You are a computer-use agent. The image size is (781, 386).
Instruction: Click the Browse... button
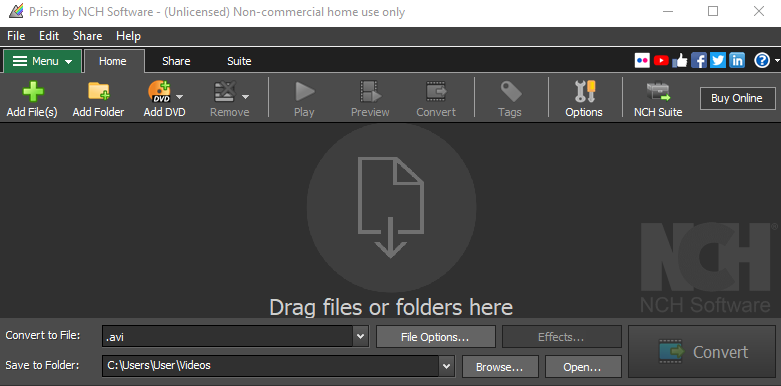[500, 367]
